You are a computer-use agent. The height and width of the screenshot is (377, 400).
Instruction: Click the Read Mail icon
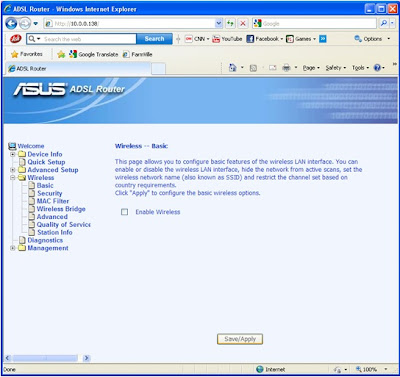click(x=273, y=68)
